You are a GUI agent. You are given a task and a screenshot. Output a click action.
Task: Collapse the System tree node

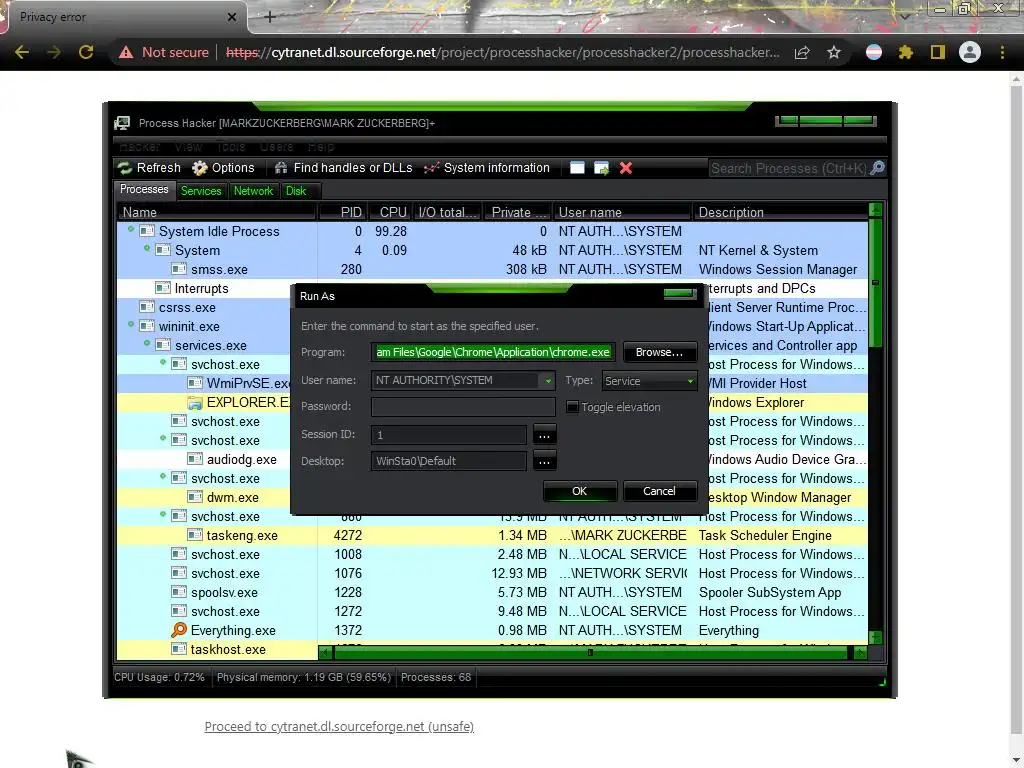(147, 248)
